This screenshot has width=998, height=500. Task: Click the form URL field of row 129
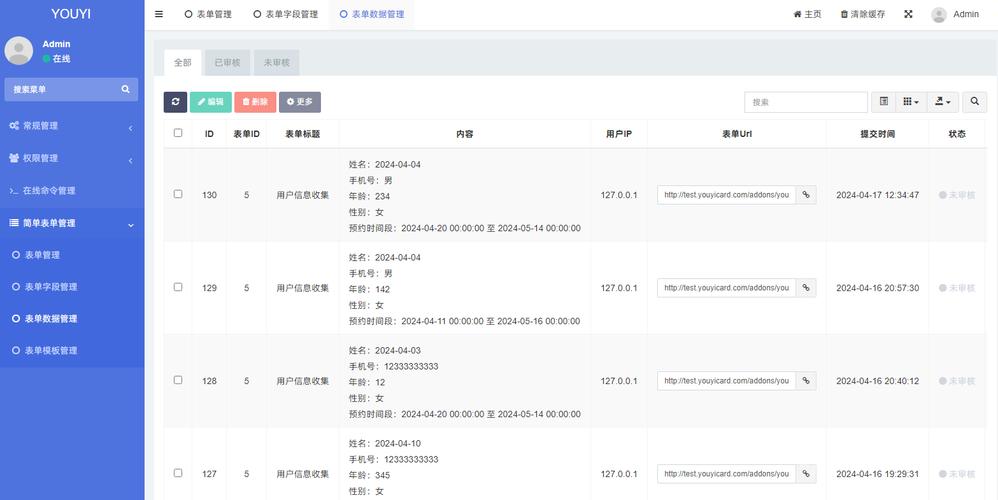726,288
